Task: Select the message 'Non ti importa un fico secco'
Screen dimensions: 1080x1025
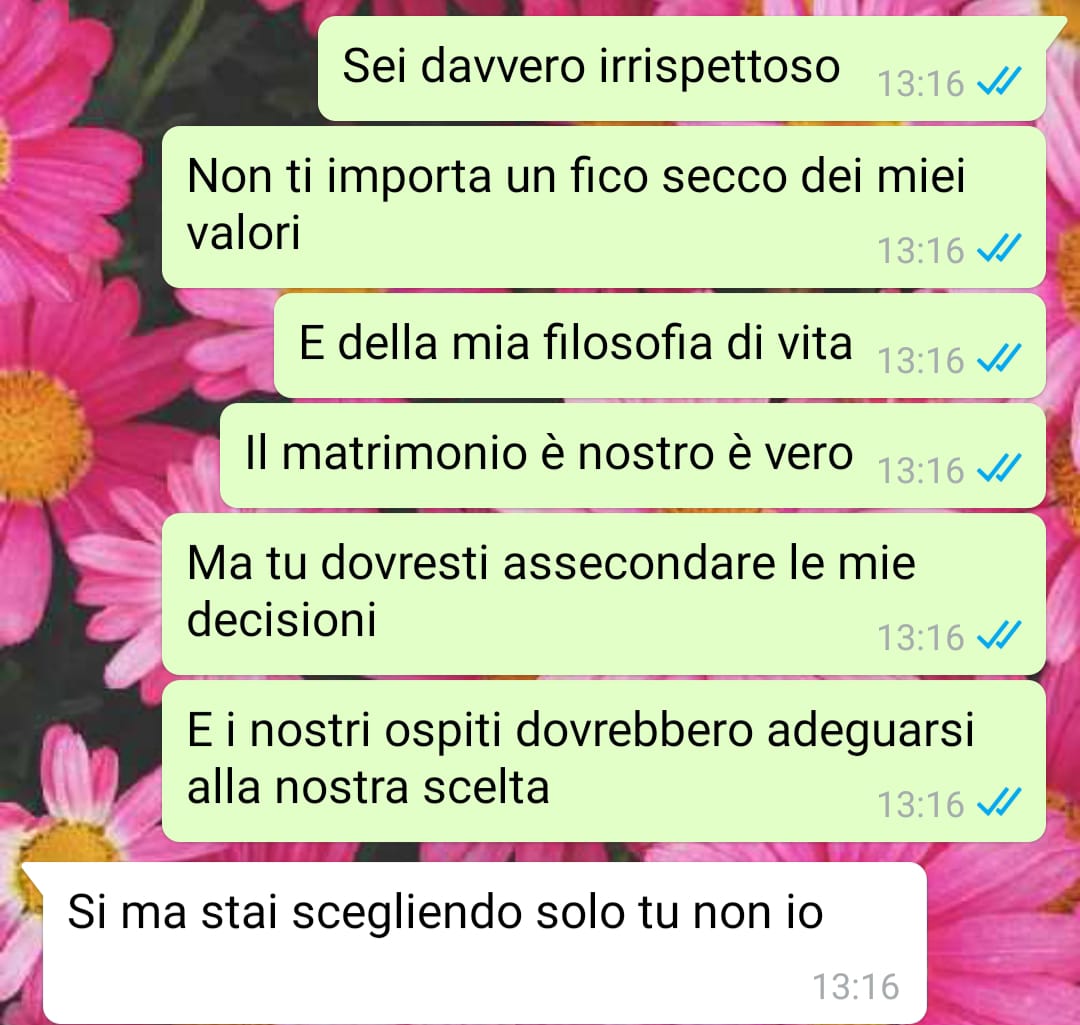Action: tap(603, 207)
